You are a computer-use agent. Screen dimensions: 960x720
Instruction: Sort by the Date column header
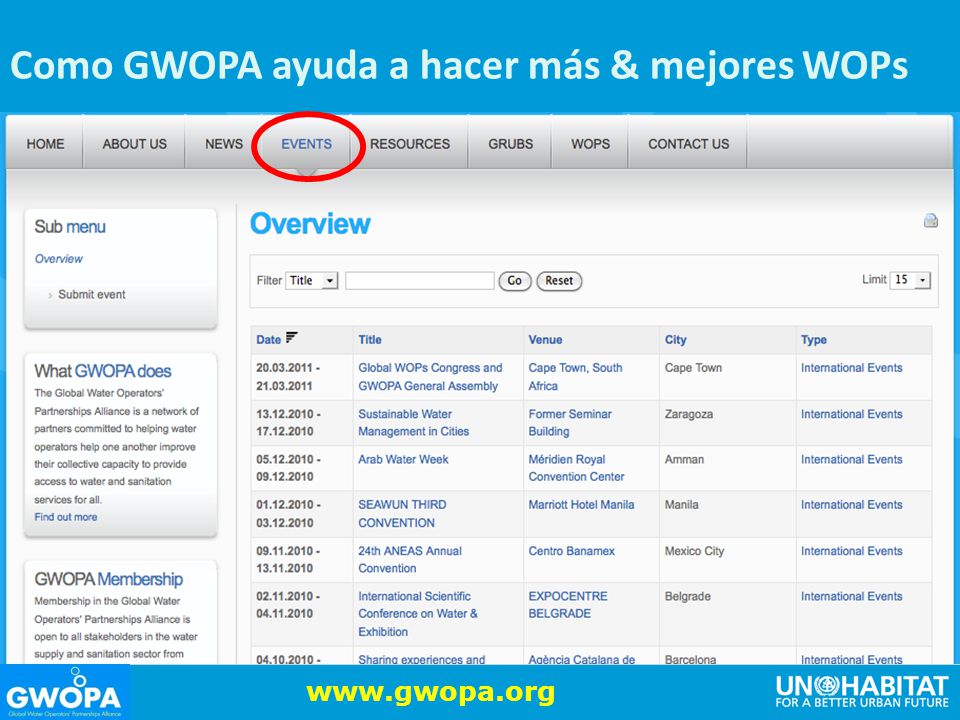pyautogui.click(x=268, y=340)
